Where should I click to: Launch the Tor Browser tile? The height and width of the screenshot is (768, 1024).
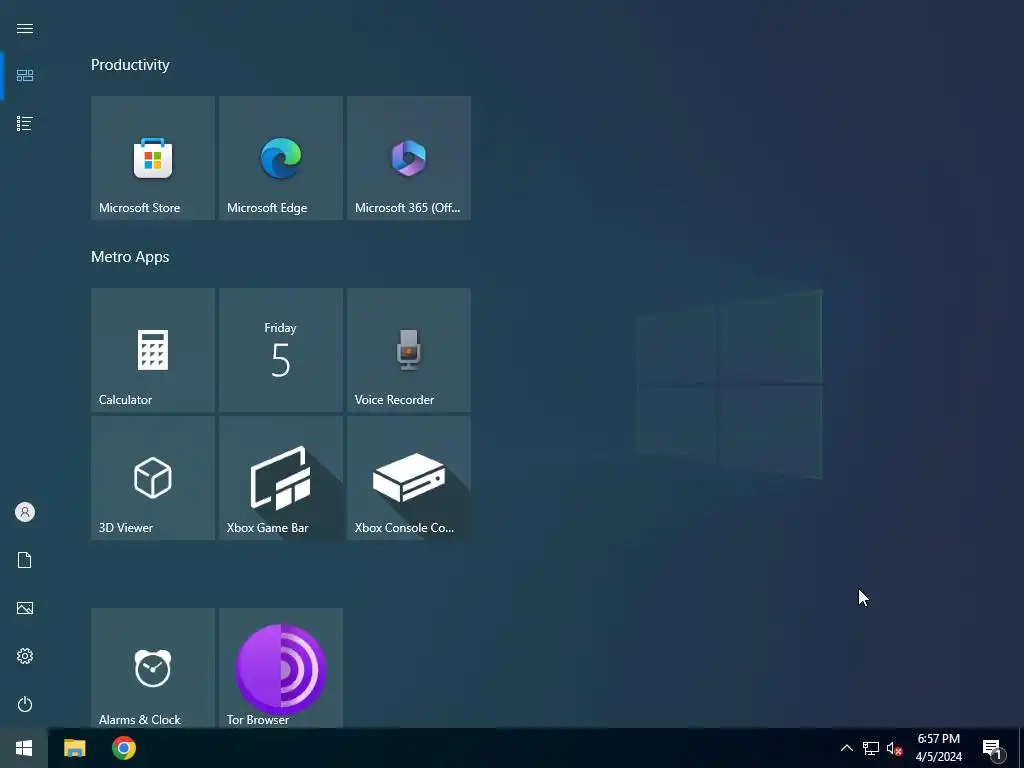[x=281, y=668]
